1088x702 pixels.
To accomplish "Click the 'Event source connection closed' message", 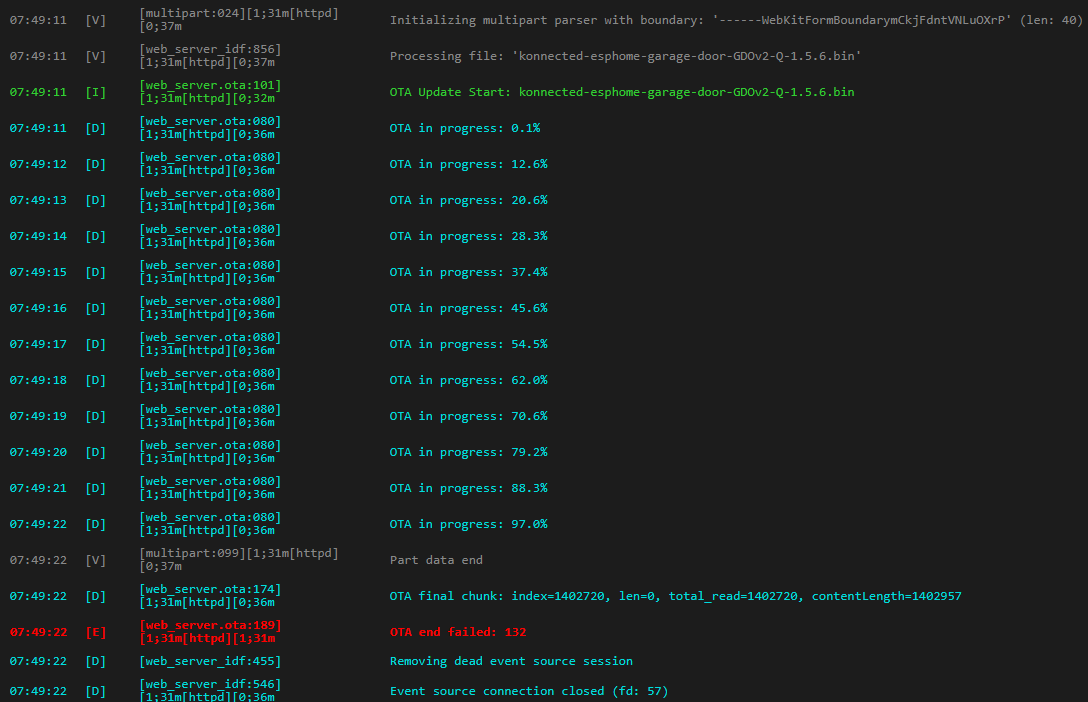I will (x=528, y=691).
